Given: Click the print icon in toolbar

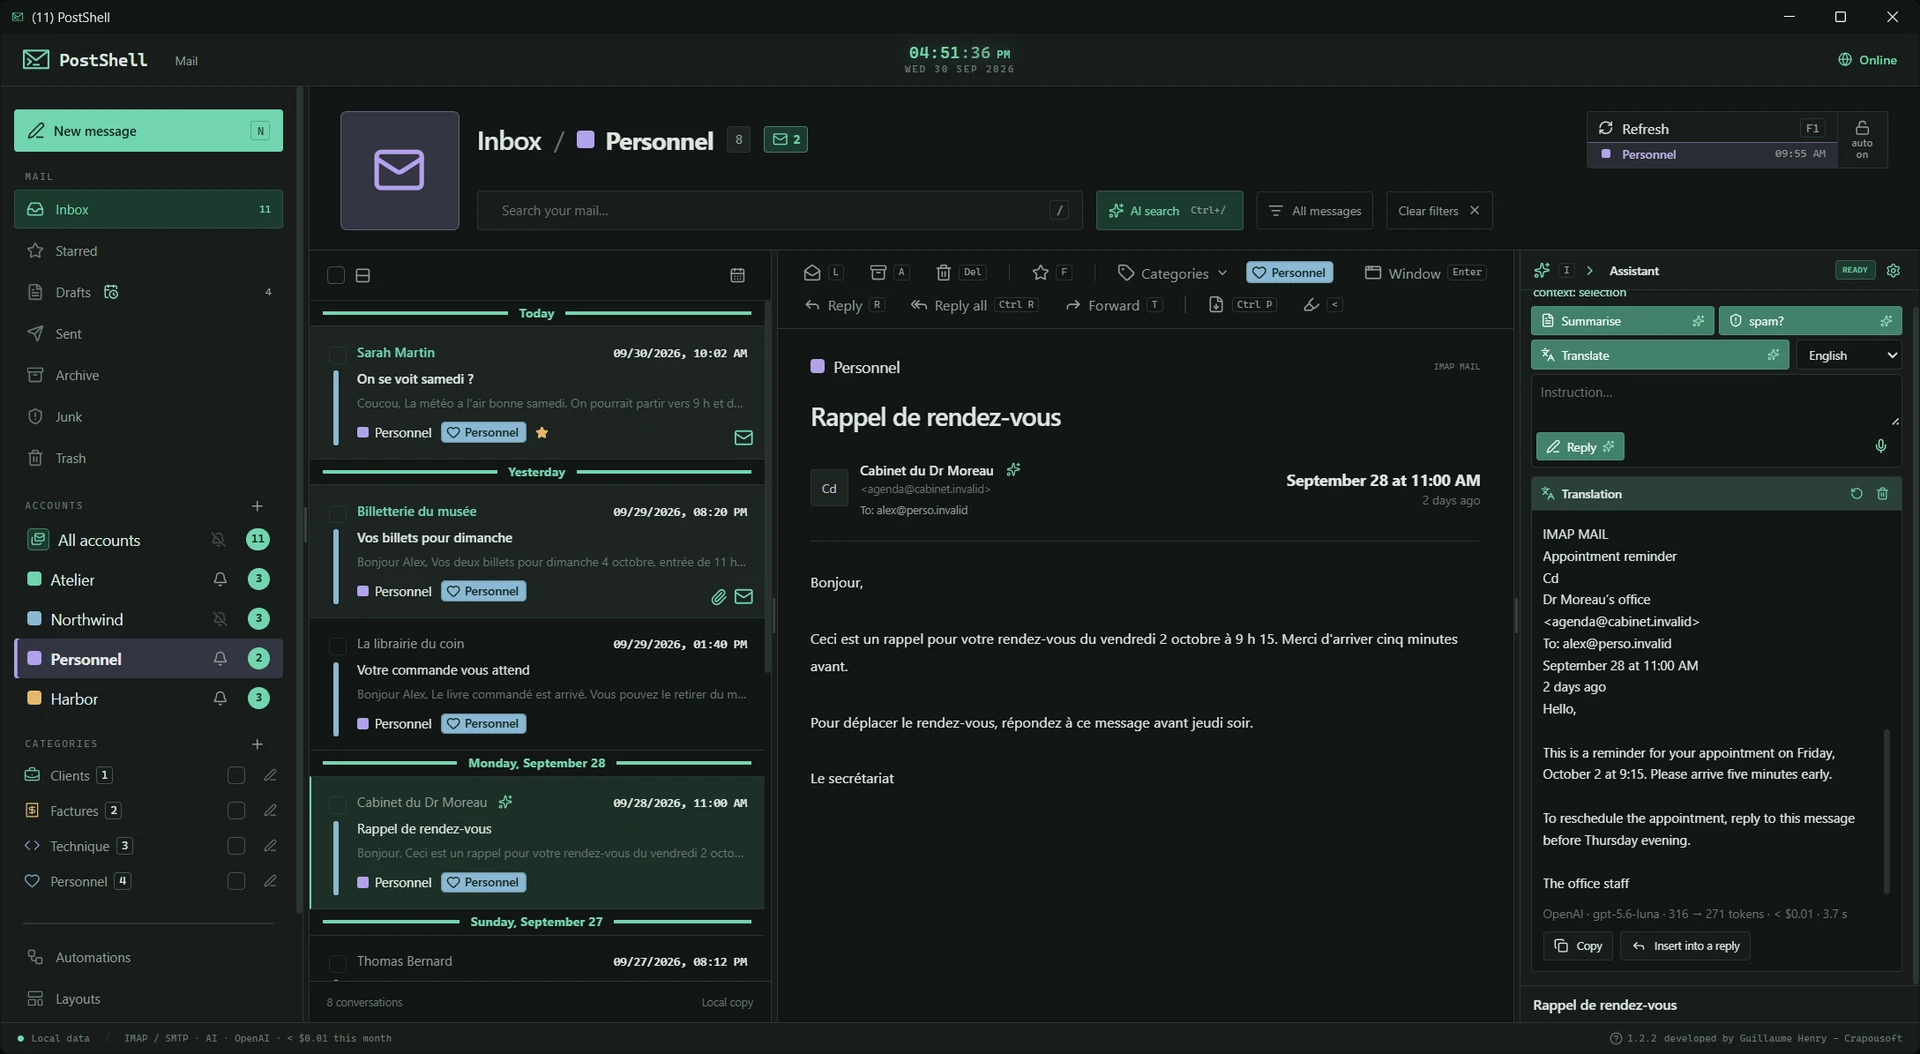Looking at the screenshot, I should tap(1216, 305).
